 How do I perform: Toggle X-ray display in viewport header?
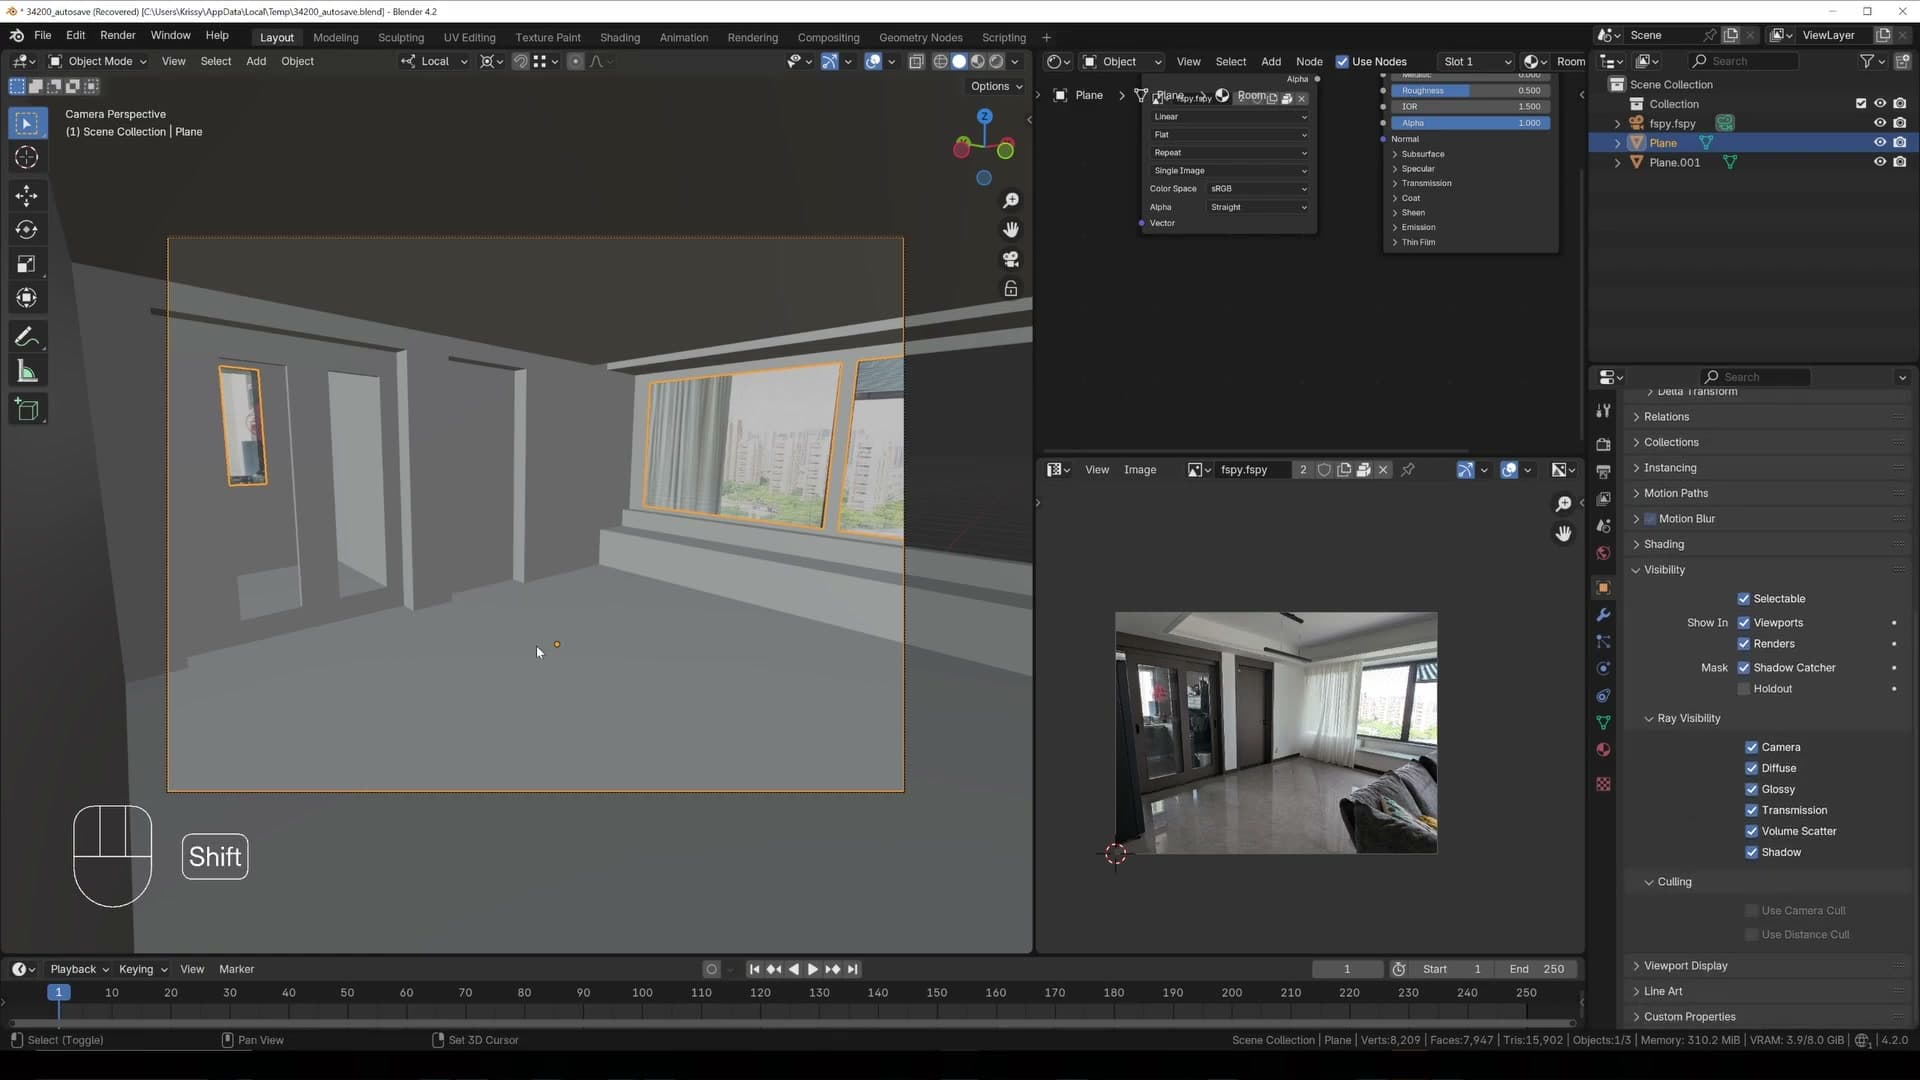click(916, 62)
